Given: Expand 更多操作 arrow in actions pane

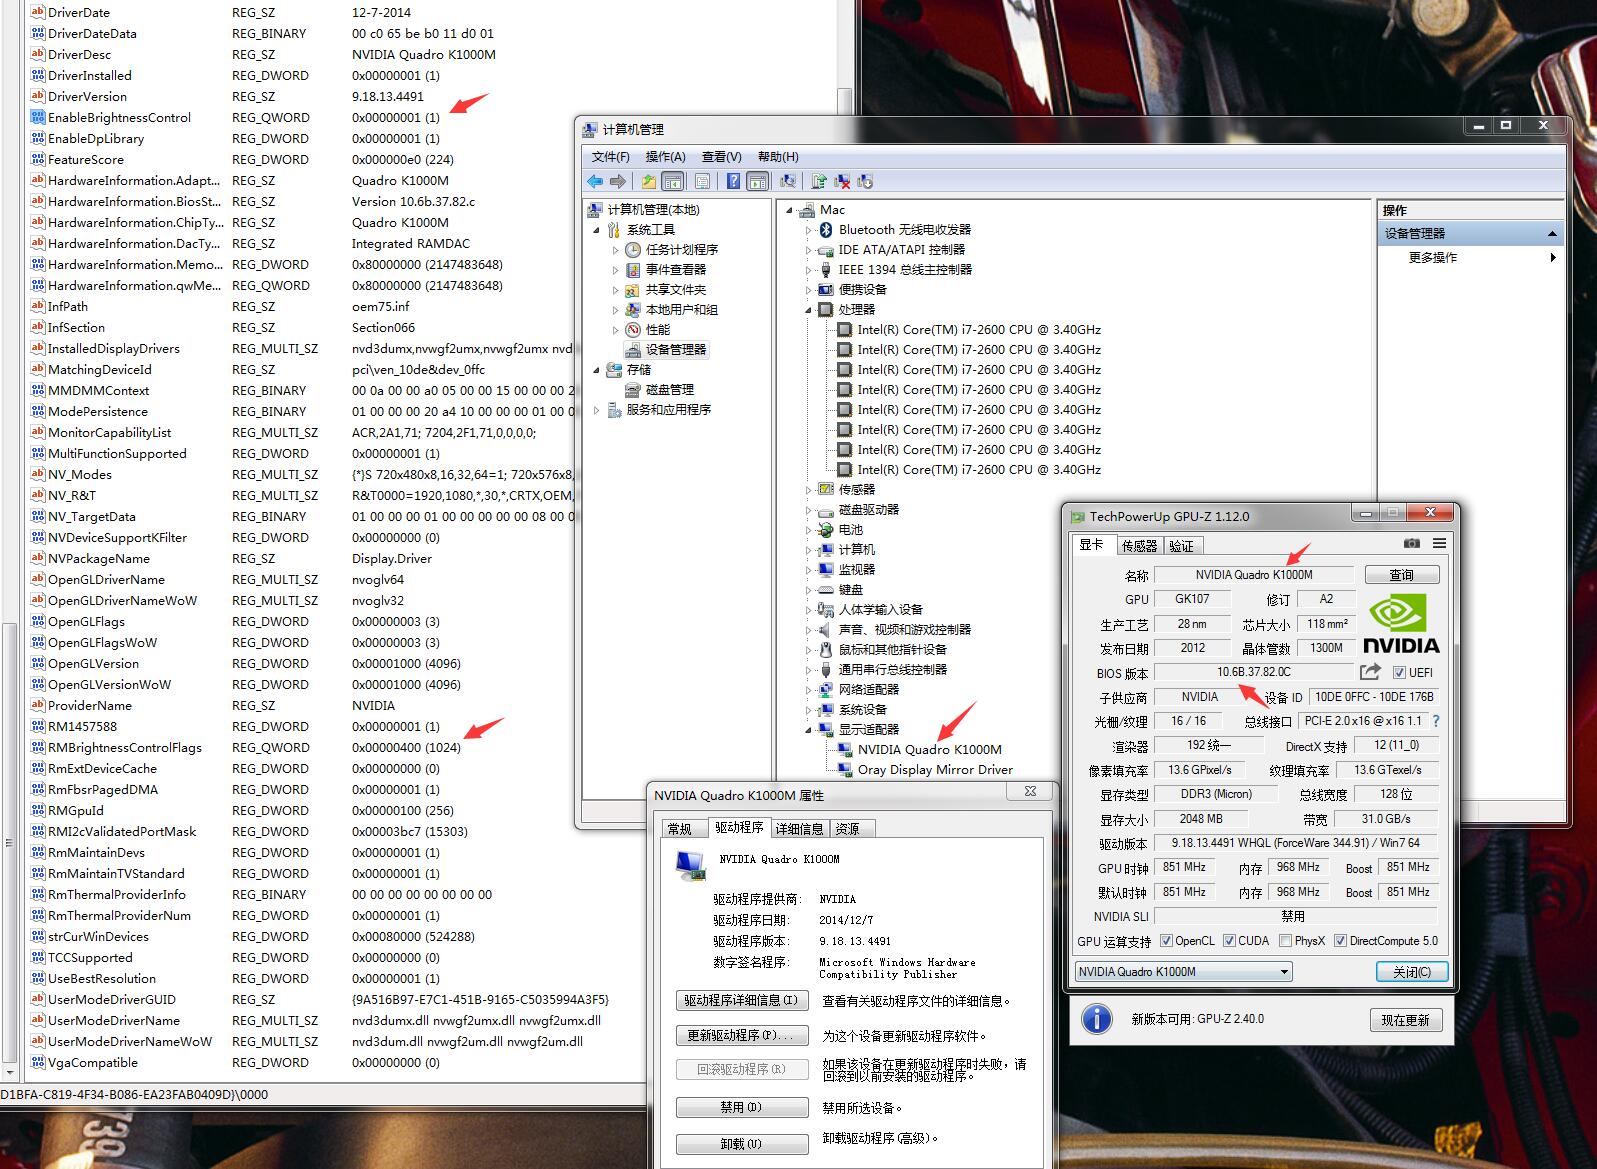Looking at the screenshot, I should click(1553, 257).
